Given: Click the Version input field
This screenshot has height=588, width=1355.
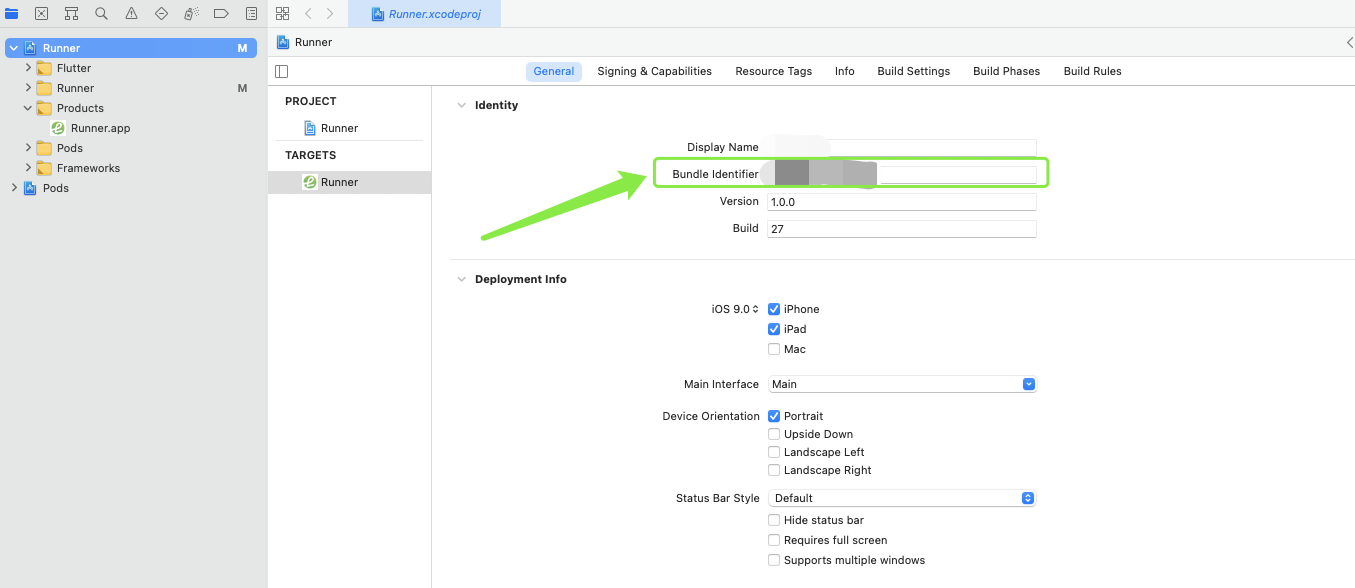Looking at the screenshot, I should pos(901,202).
